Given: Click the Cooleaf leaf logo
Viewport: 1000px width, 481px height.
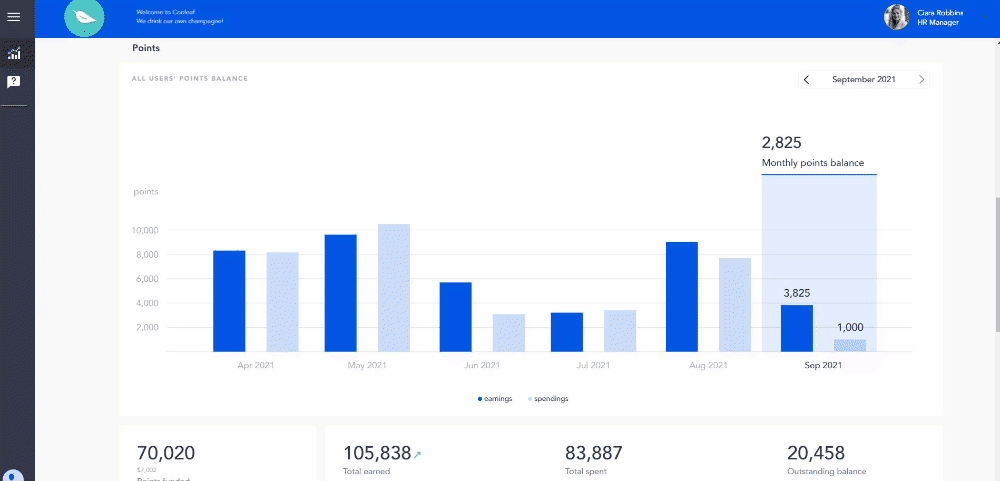Looking at the screenshot, I should [x=84, y=18].
